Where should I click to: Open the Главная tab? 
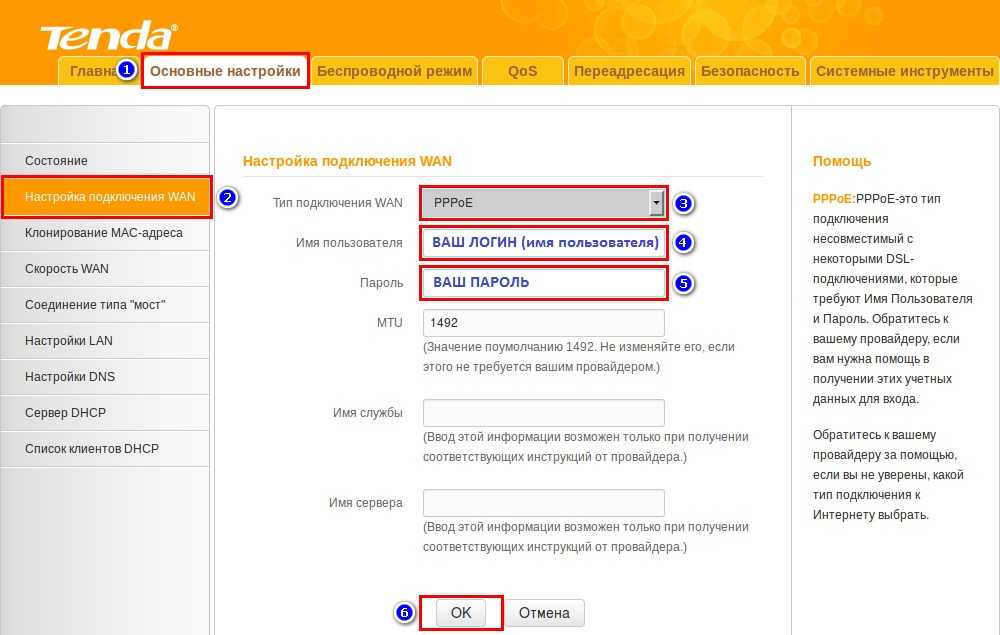[88, 71]
